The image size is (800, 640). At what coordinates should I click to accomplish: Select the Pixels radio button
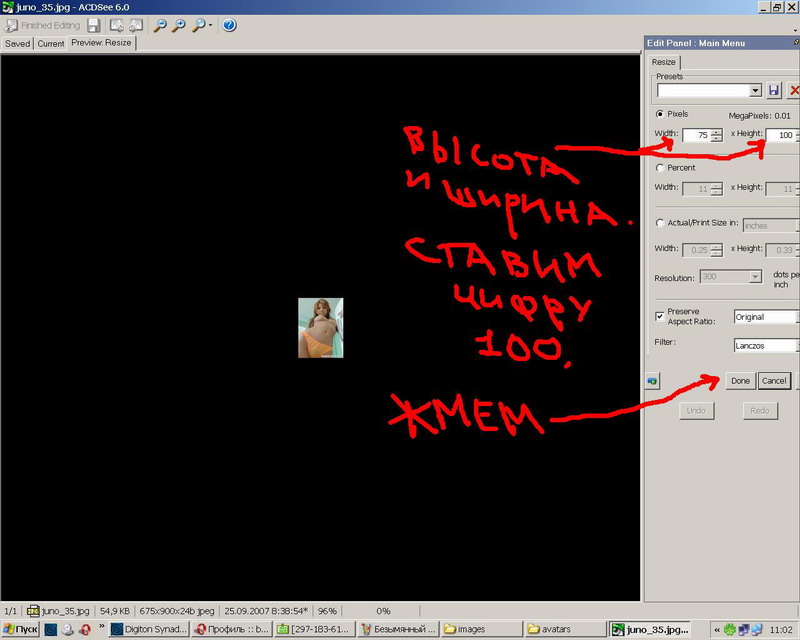659,114
